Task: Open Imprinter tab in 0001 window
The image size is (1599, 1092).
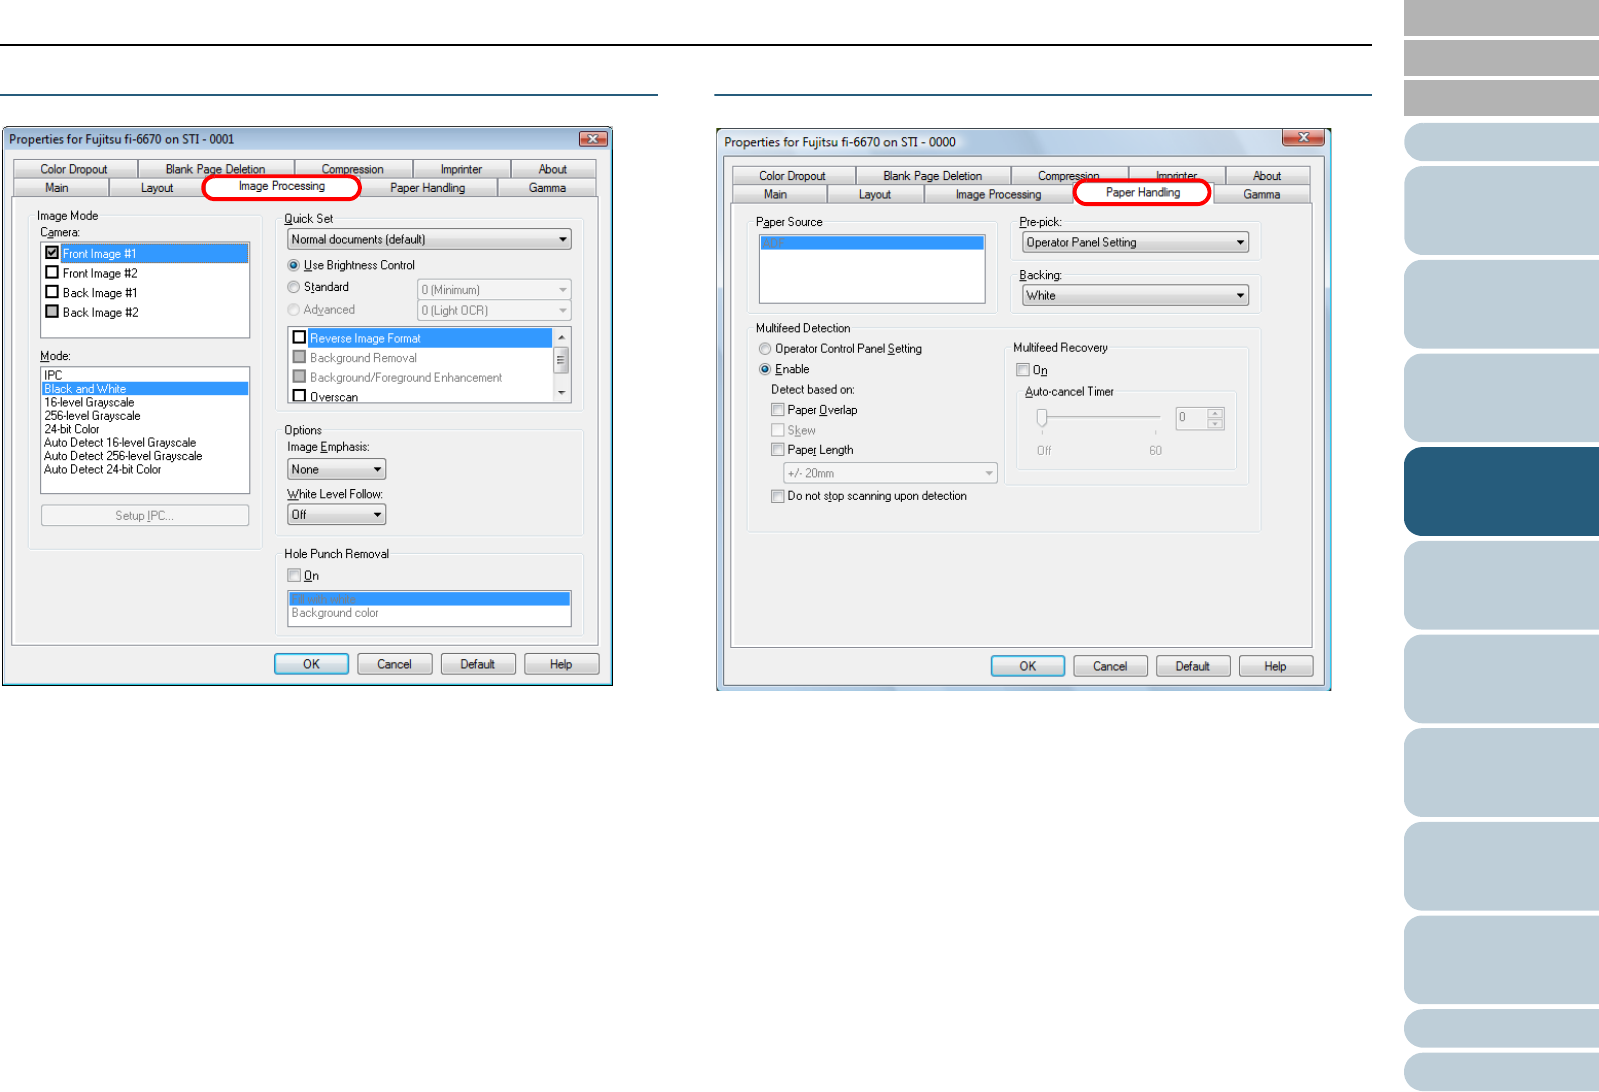Action: [x=461, y=169]
